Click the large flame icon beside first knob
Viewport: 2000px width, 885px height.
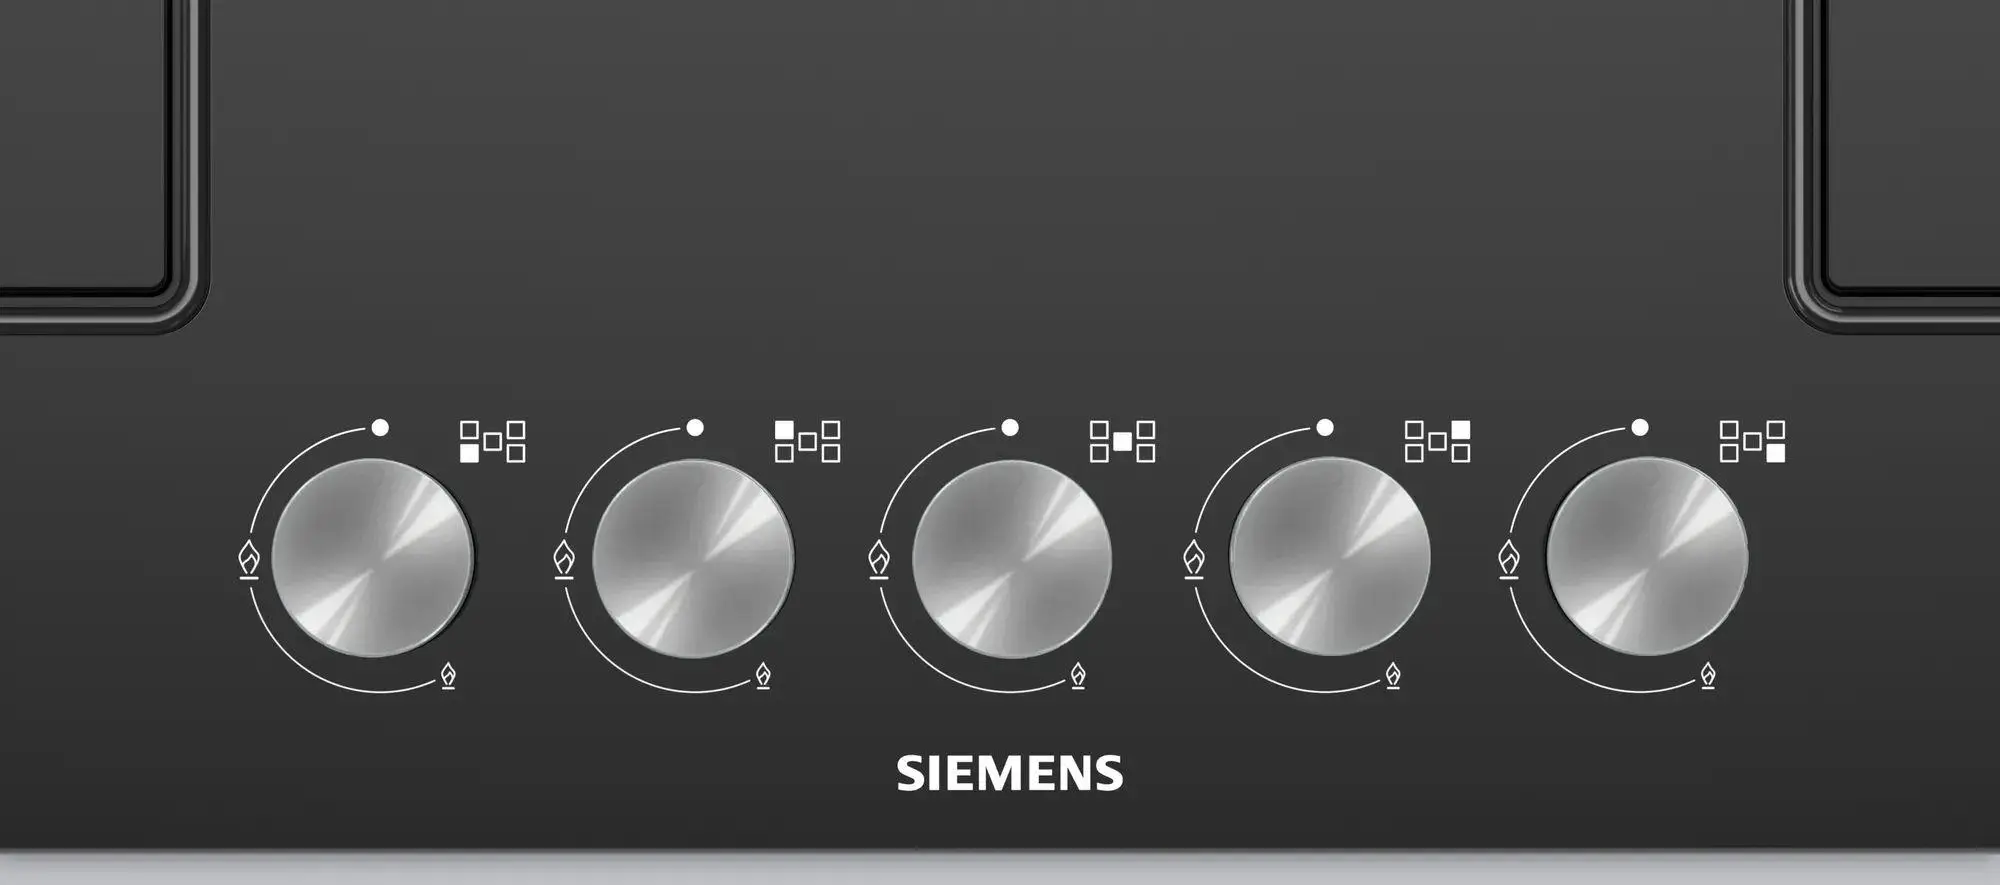point(249,559)
